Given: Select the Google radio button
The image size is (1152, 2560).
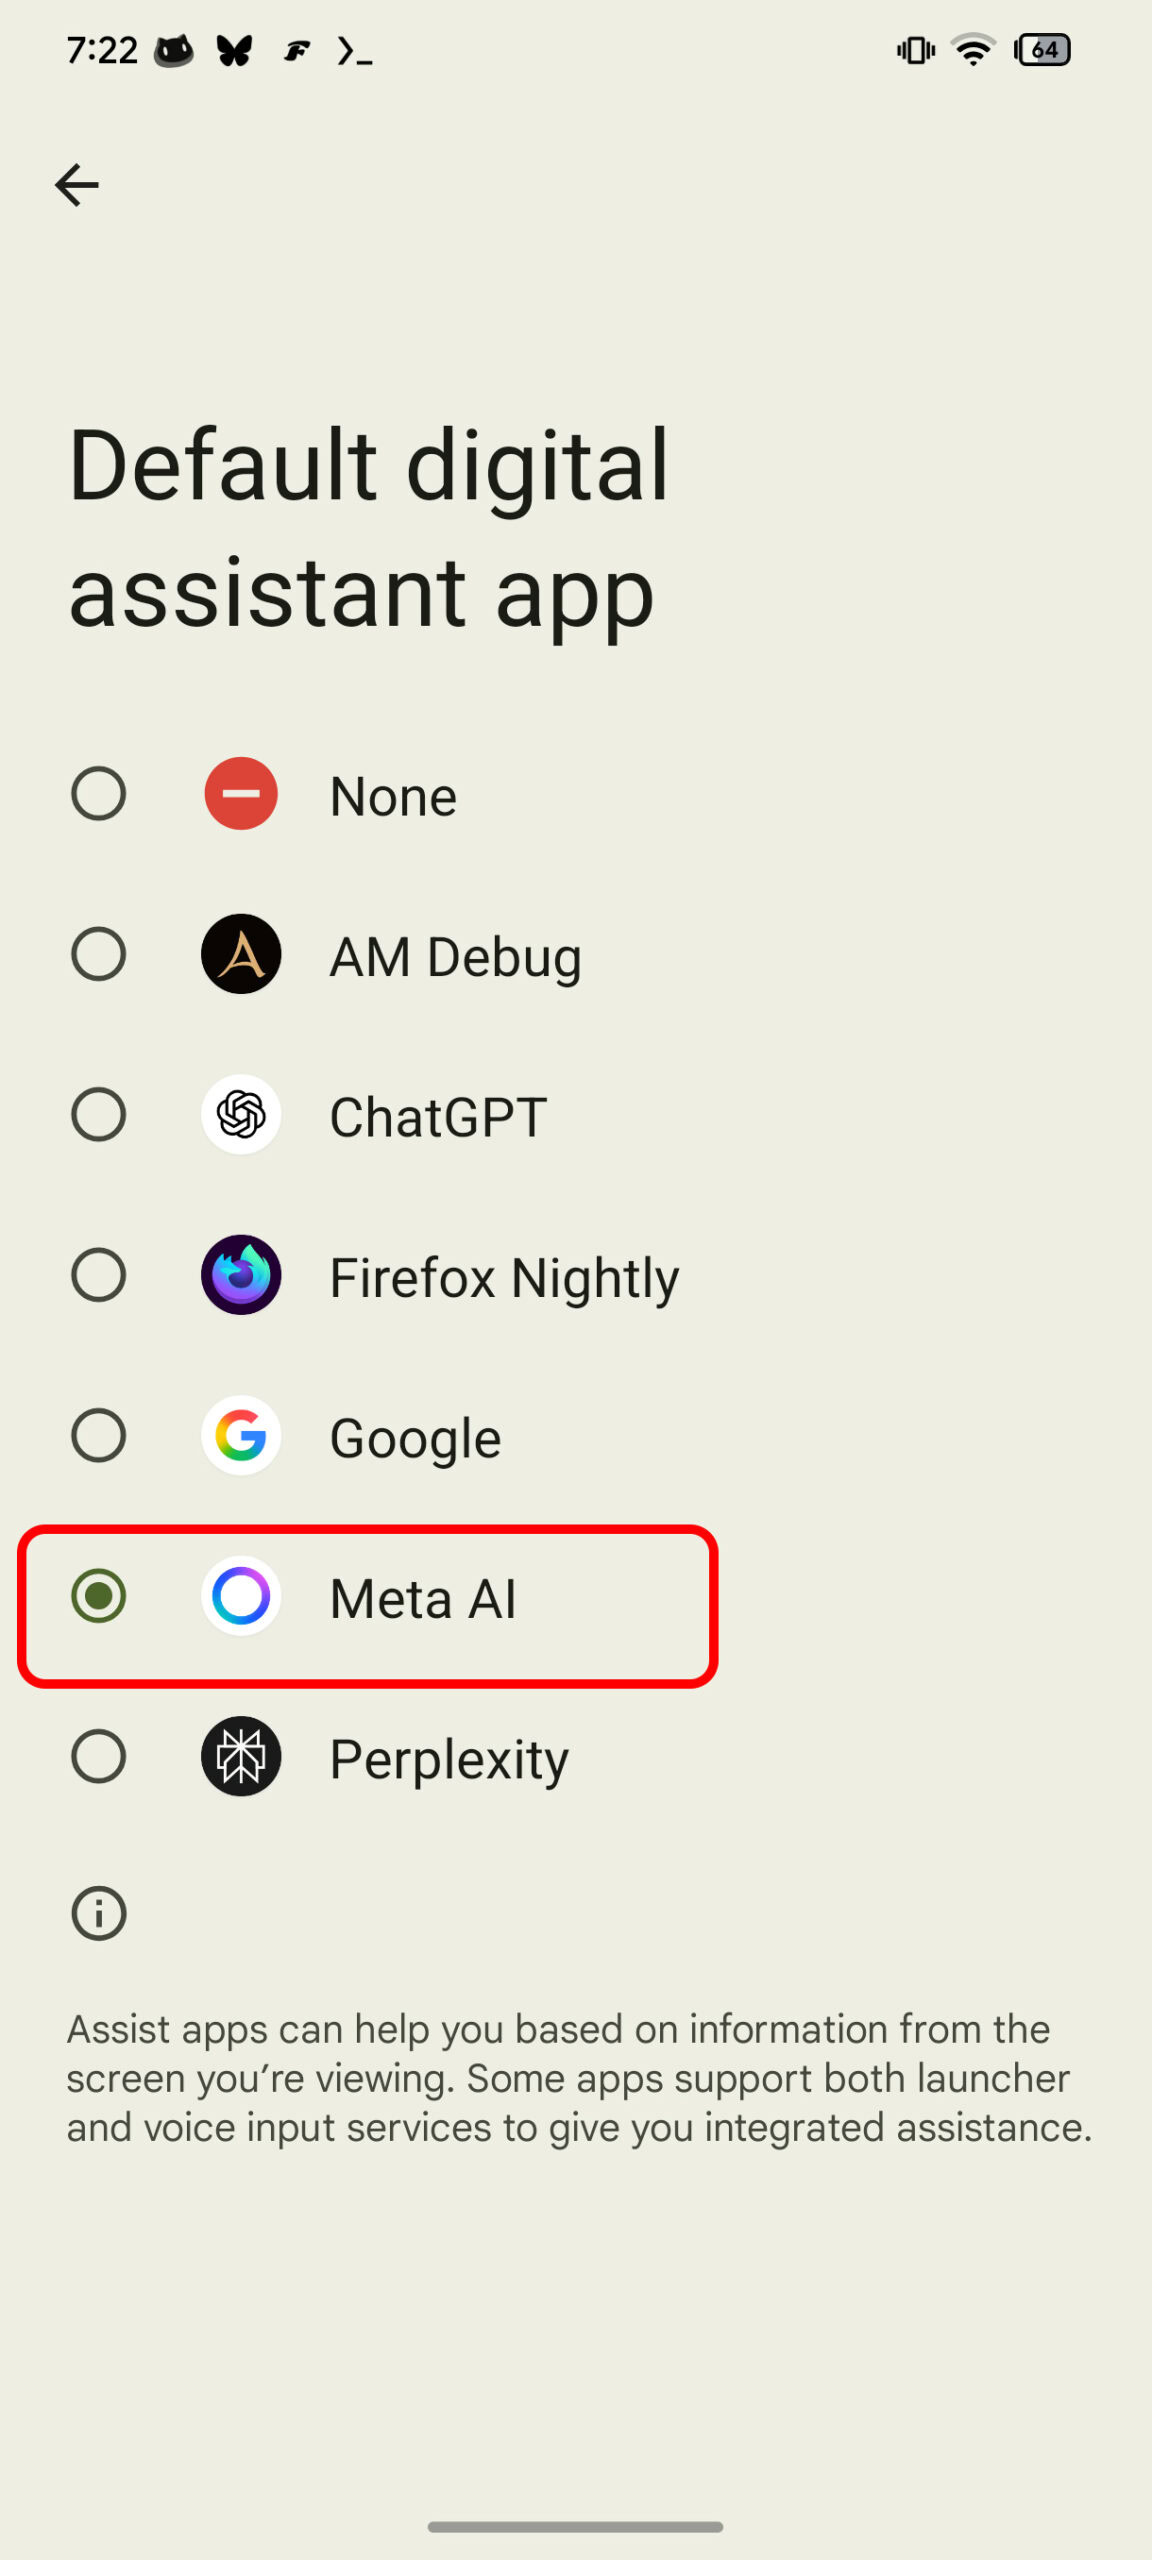Looking at the screenshot, I should (99, 1435).
